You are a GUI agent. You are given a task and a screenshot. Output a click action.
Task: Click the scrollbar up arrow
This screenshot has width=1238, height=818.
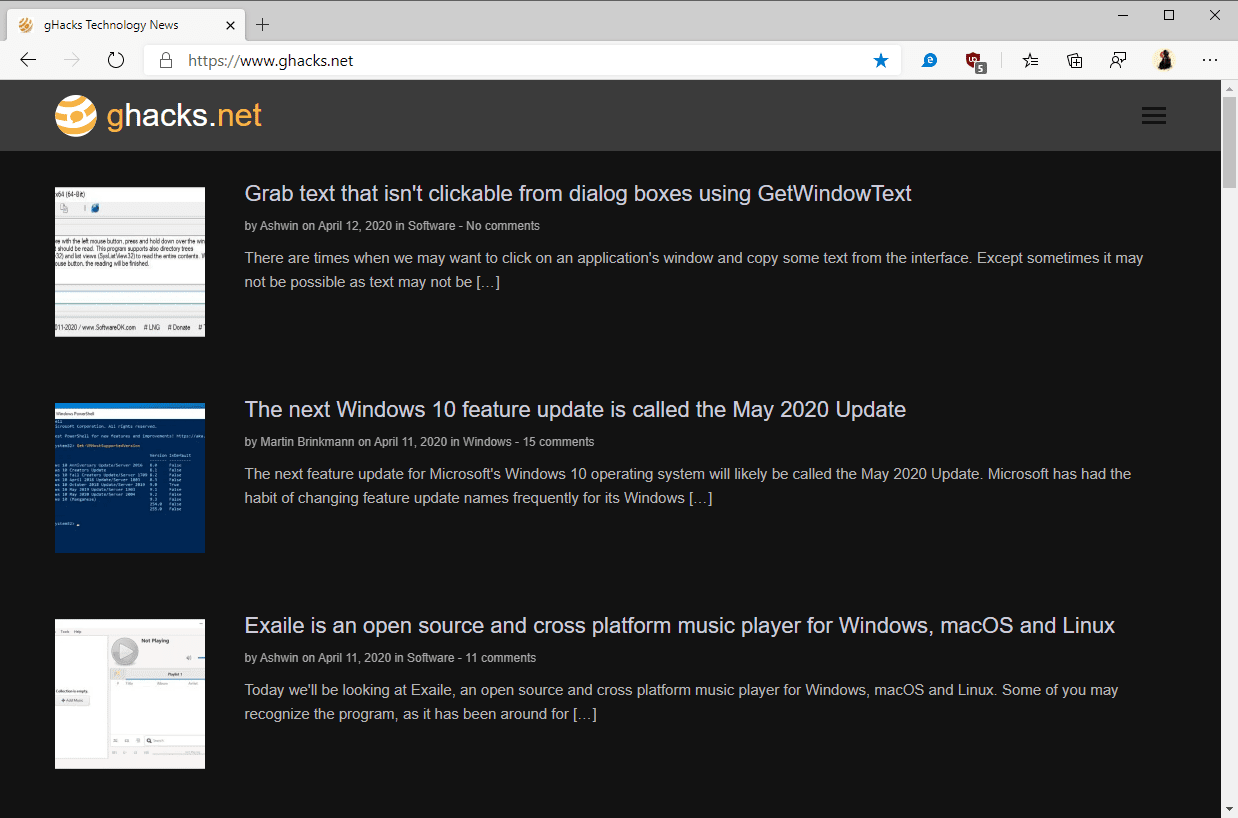pyautogui.click(x=1229, y=89)
